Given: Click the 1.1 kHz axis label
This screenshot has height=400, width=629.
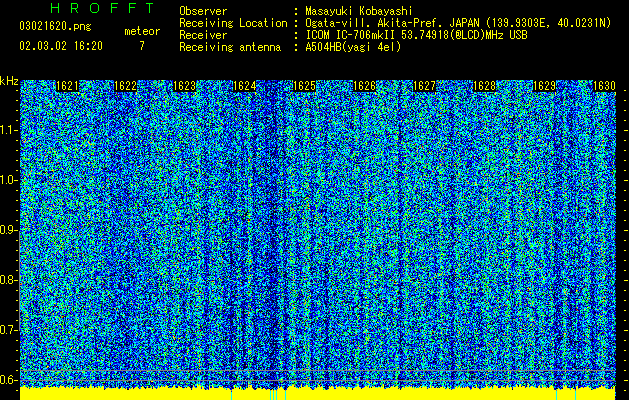Looking at the screenshot, I should click(x=9, y=130).
